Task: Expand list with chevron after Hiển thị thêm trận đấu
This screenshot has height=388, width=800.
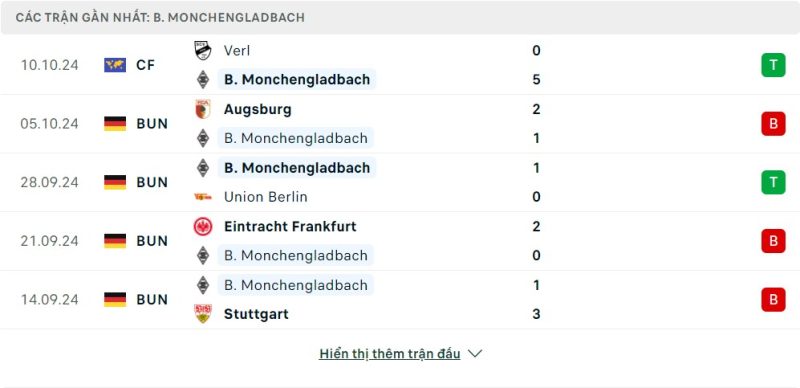Action: click(475, 354)
